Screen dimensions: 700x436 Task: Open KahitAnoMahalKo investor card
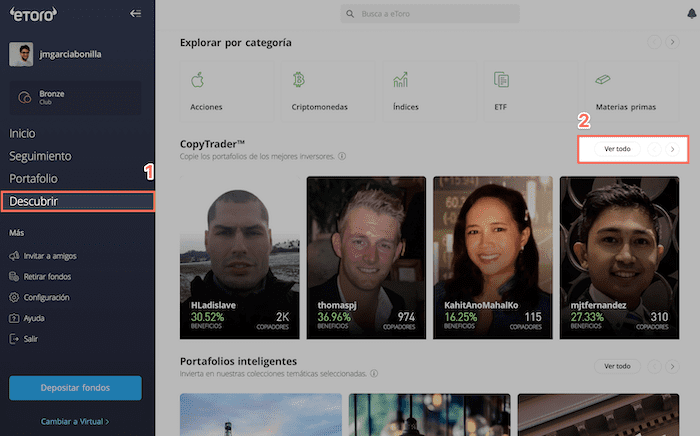pos(493,258)
